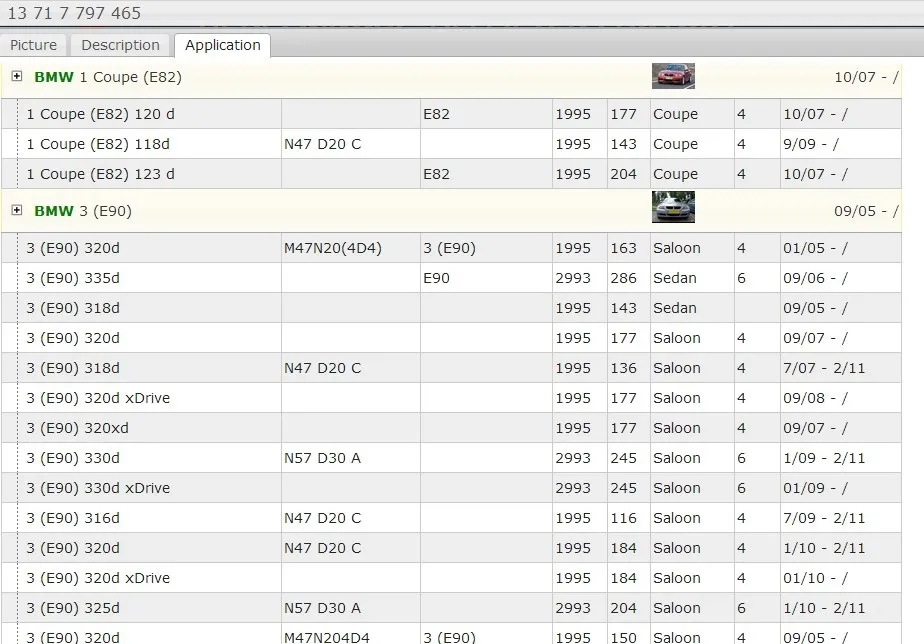Click the date 7/09 - 2/11

click(x=824, y=518)
